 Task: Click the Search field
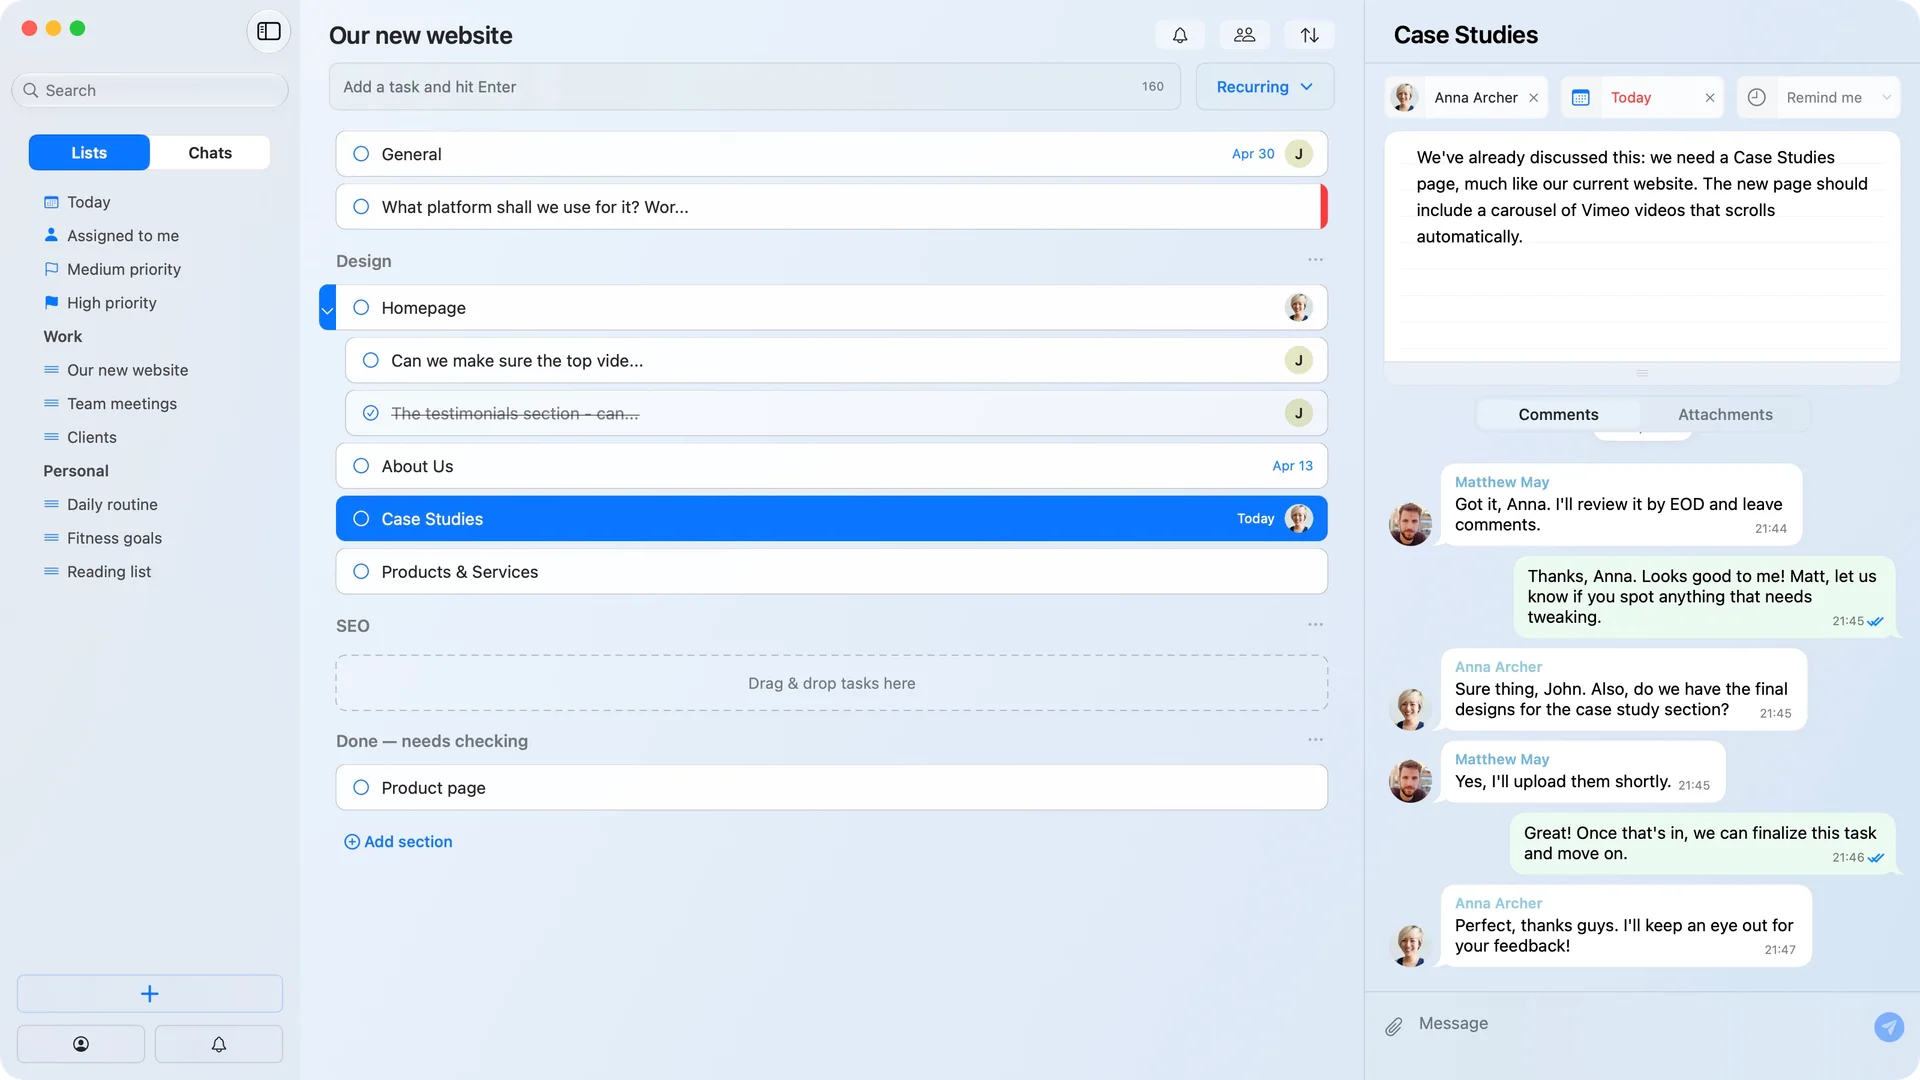click(150, 90)
